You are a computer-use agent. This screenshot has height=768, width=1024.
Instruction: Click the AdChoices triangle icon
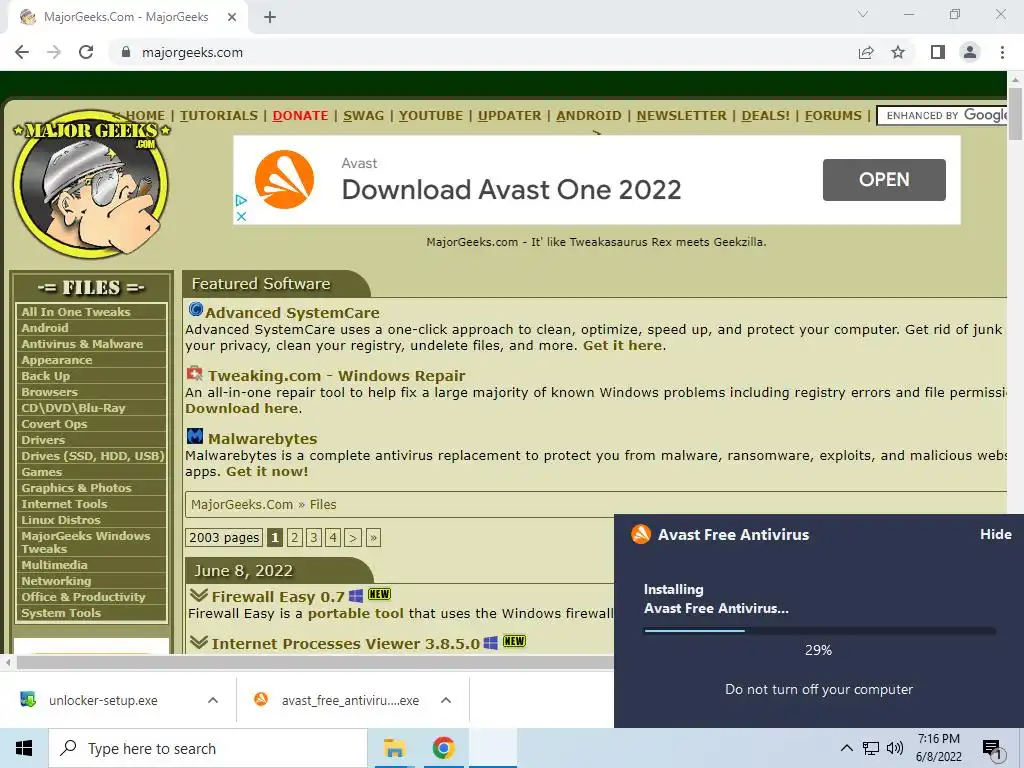(x=241, y=200)
